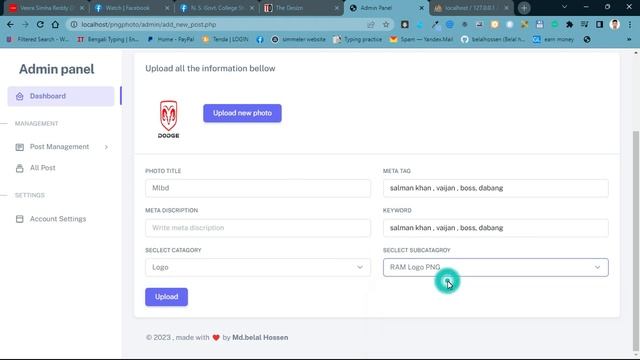This screenshot has height=360, width=640.
Task: Open the Extensions puzzle-piece icon
Action: coord(569,24)
